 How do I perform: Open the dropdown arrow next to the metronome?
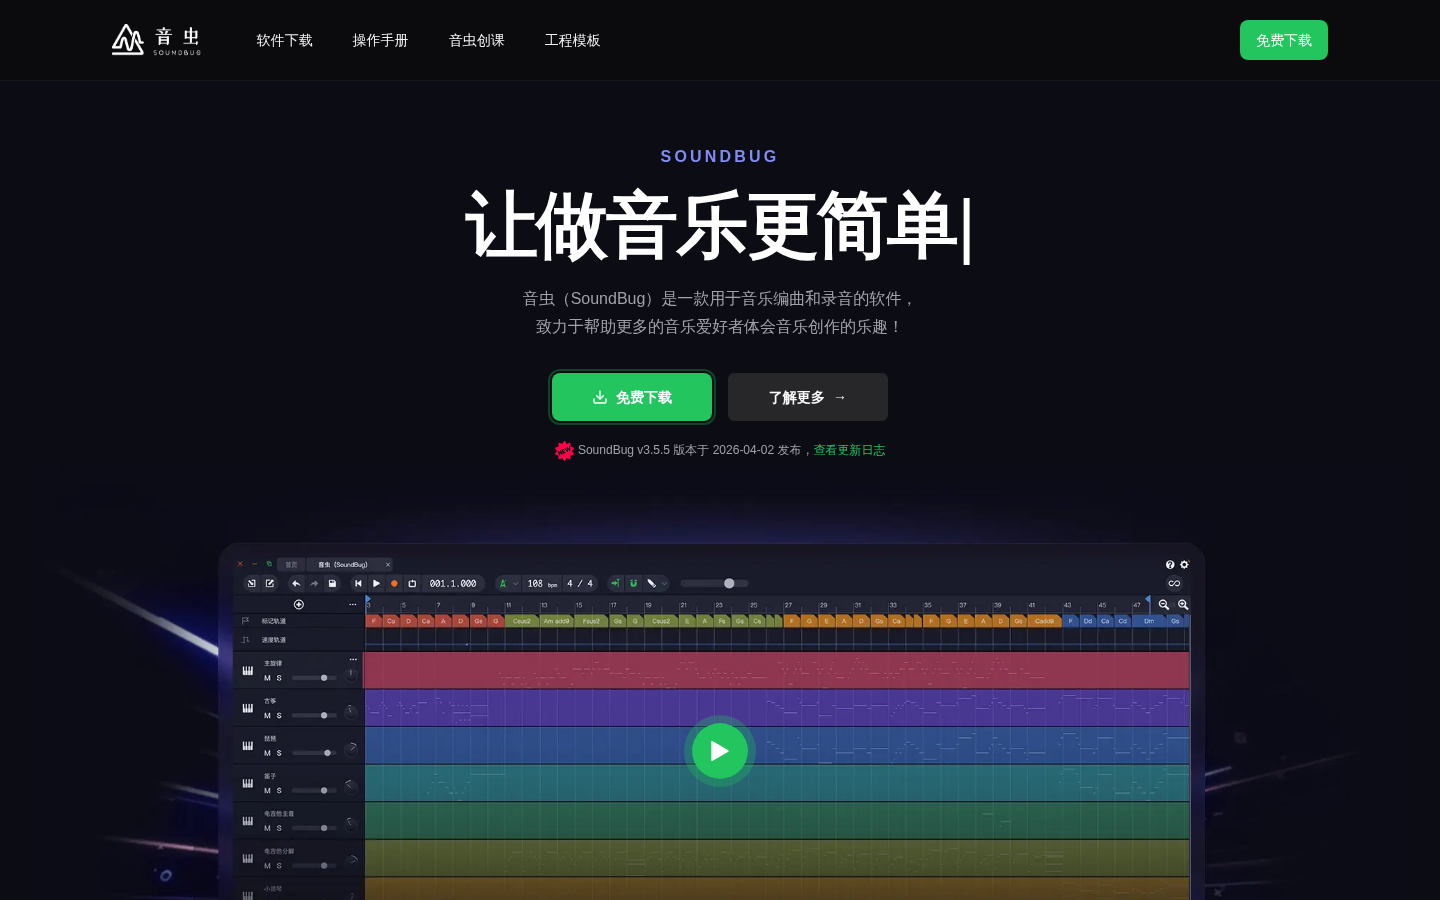coord(516,583)
